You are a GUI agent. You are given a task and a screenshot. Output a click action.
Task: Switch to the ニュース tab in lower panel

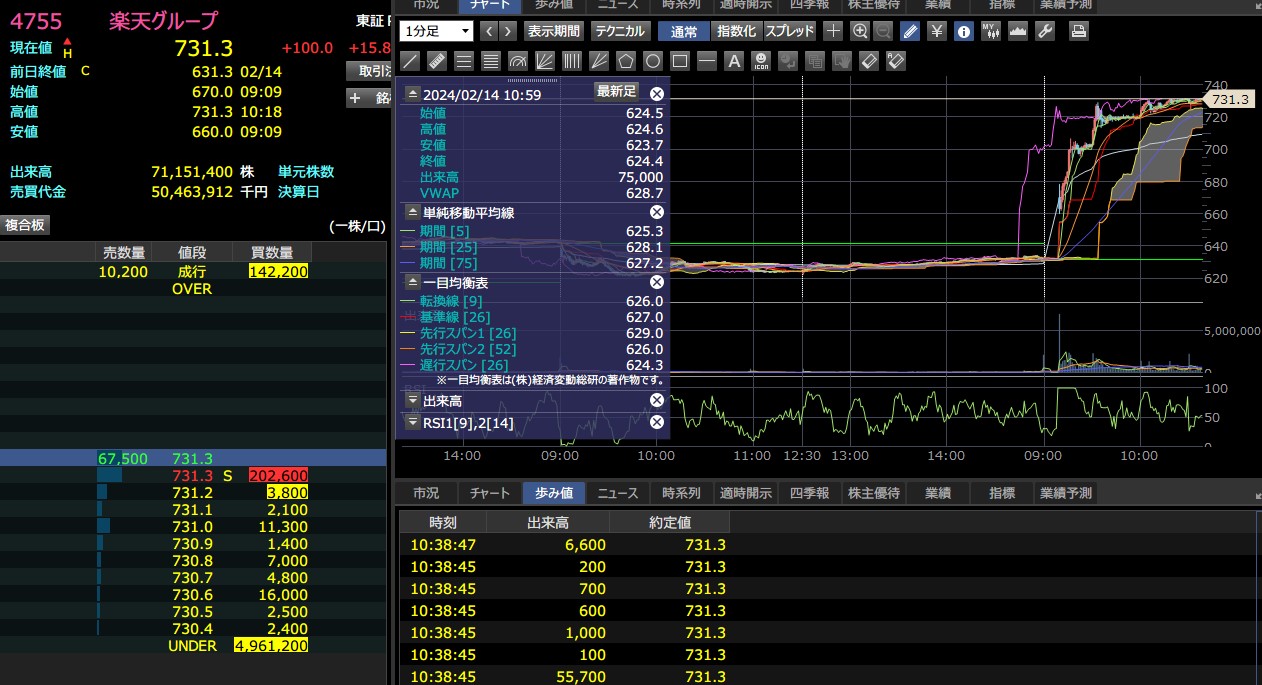pyautogui.click(x=618, y=493)
